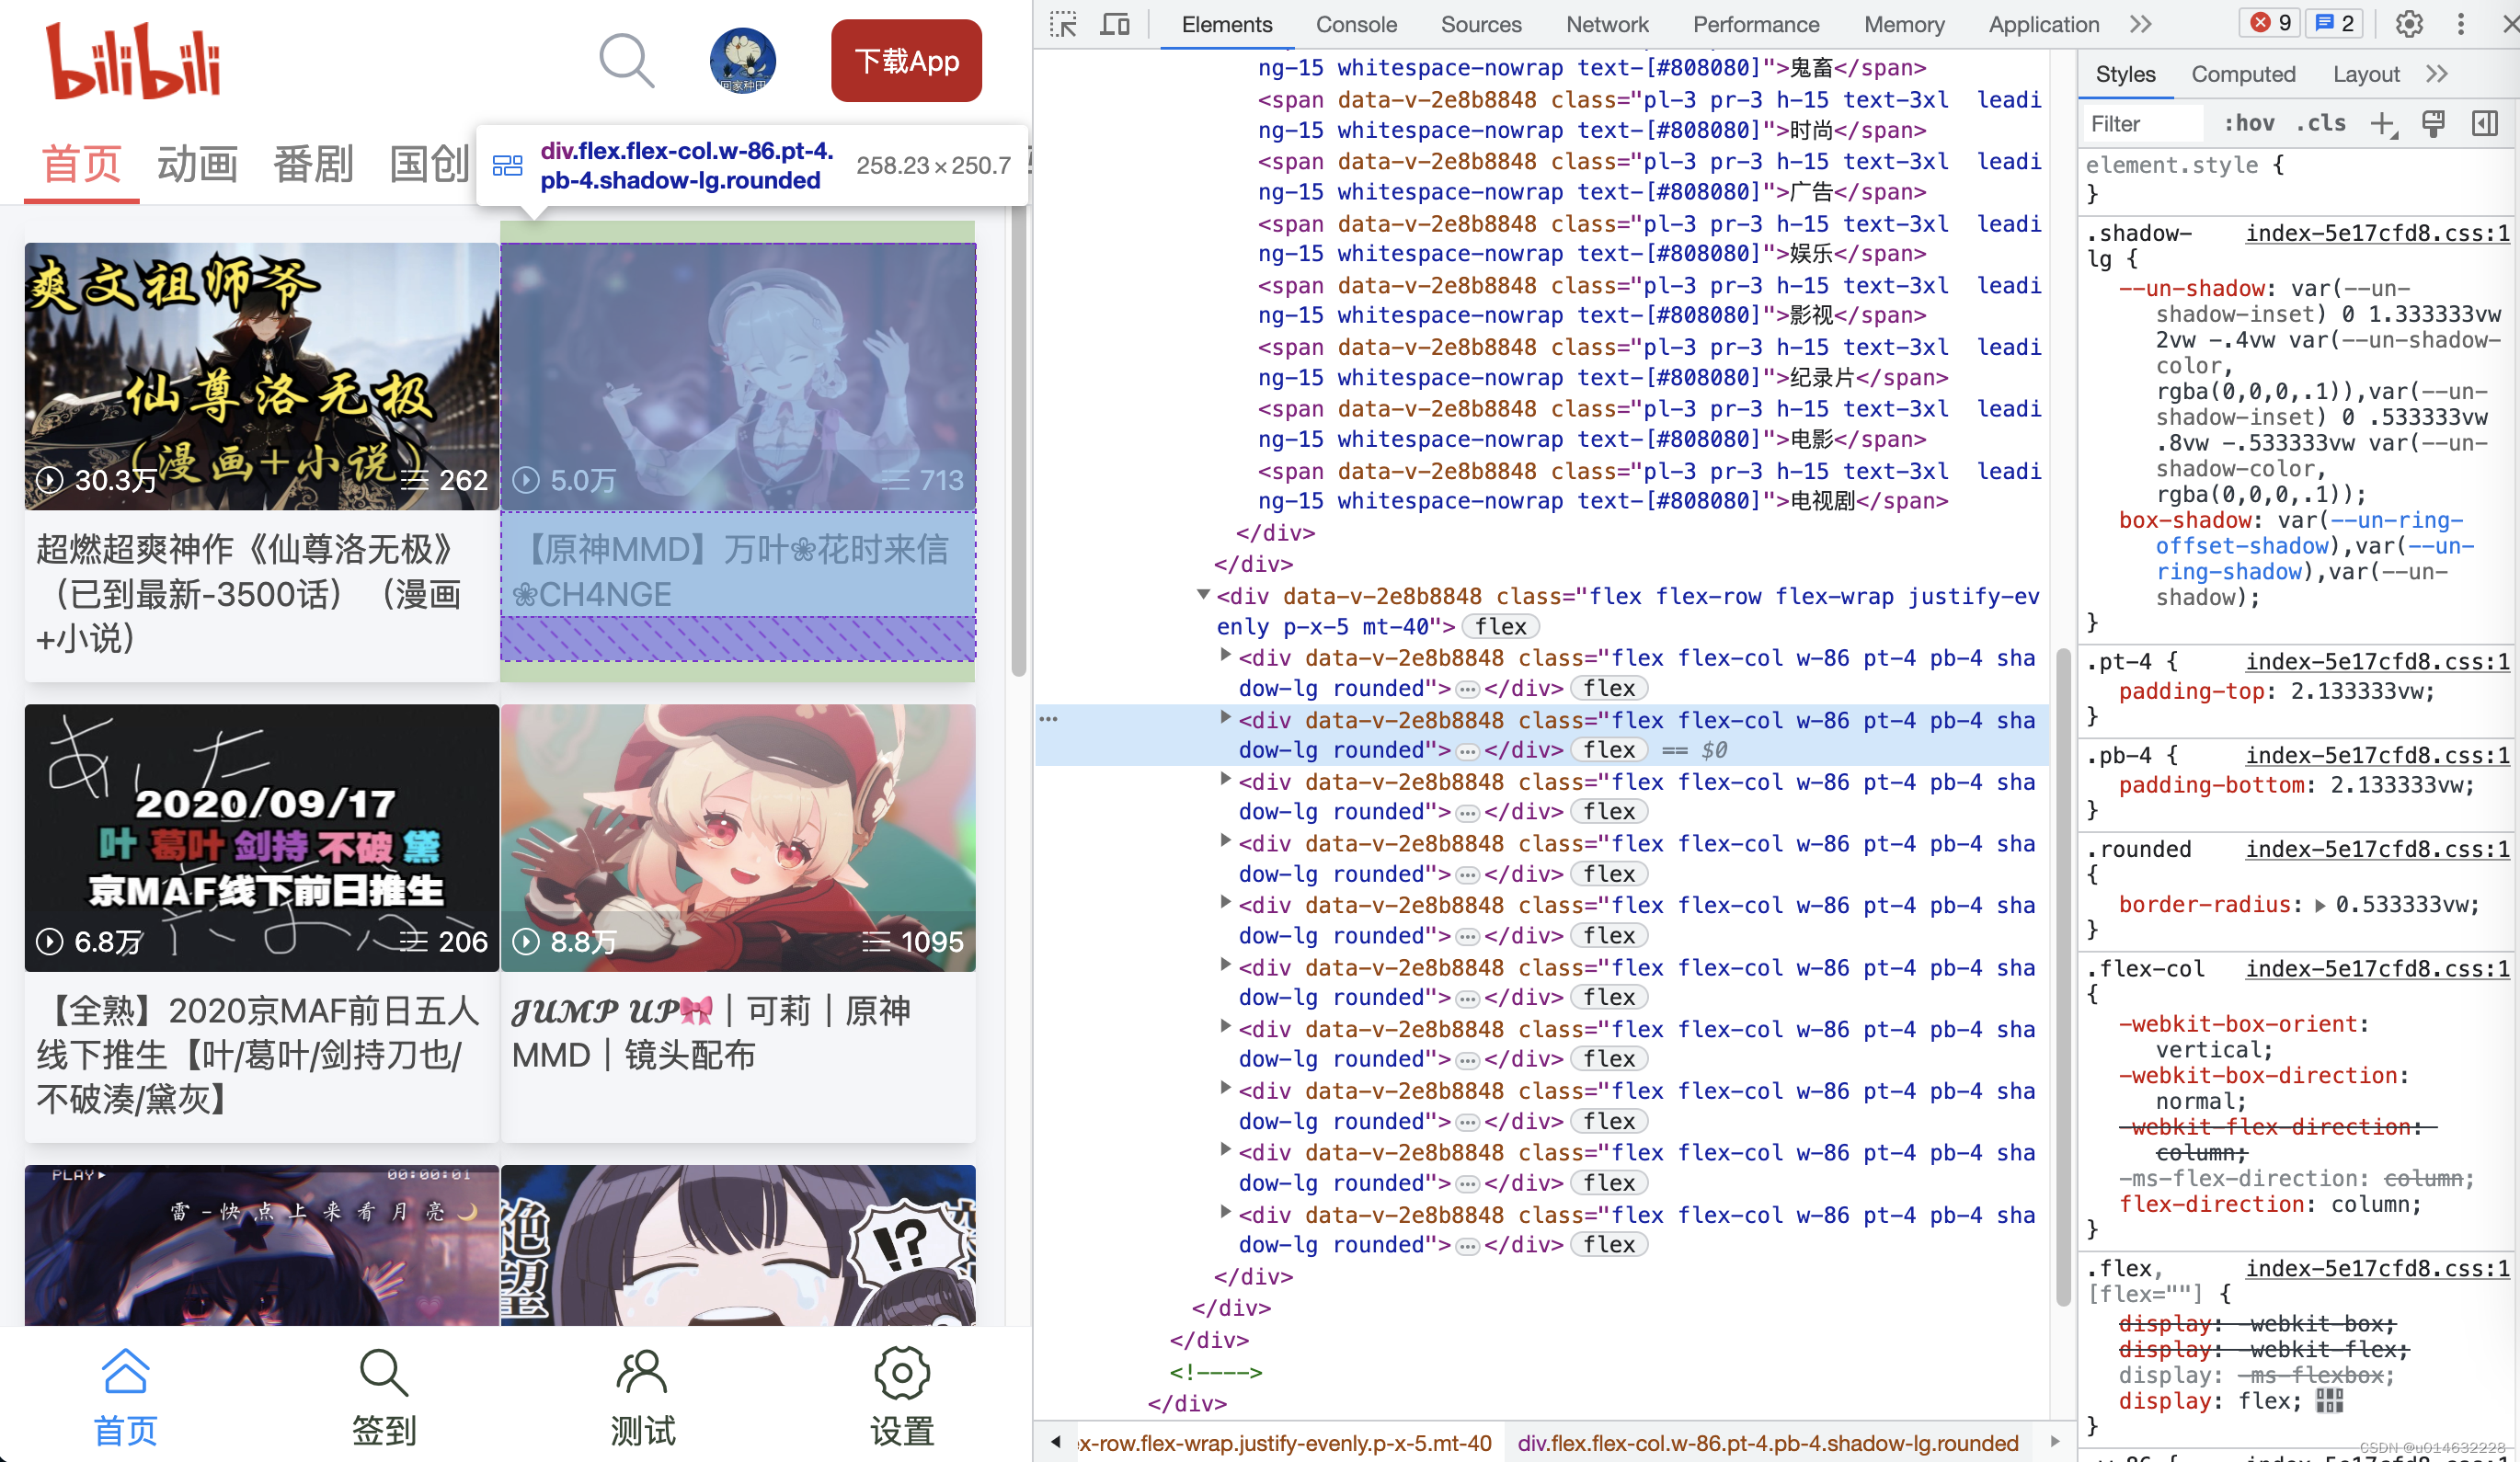This screenshot has width=2520, height=1462.
Task: Add a new style rule plus icon
Action: (x=2383, y=124)
